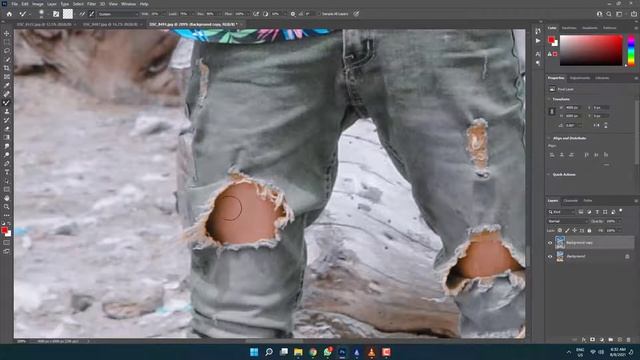Collapse the Quick Actions section
The width and height of the screenshot is (640, 360).
click(x=549, y=174)
